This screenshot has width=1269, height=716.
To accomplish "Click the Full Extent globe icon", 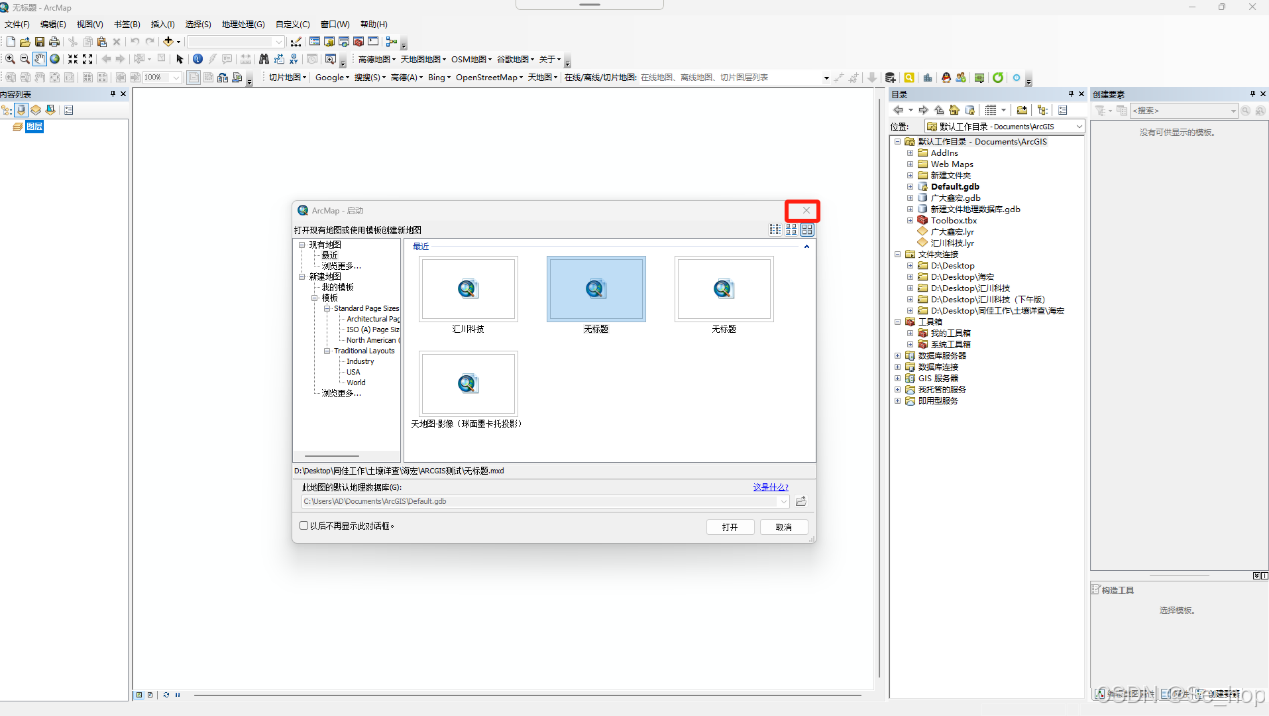I will 55,59.
